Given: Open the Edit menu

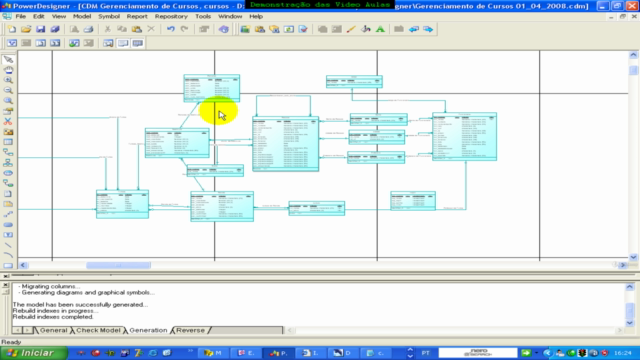Looking at the screenshot, I should [x=39, y=16].
